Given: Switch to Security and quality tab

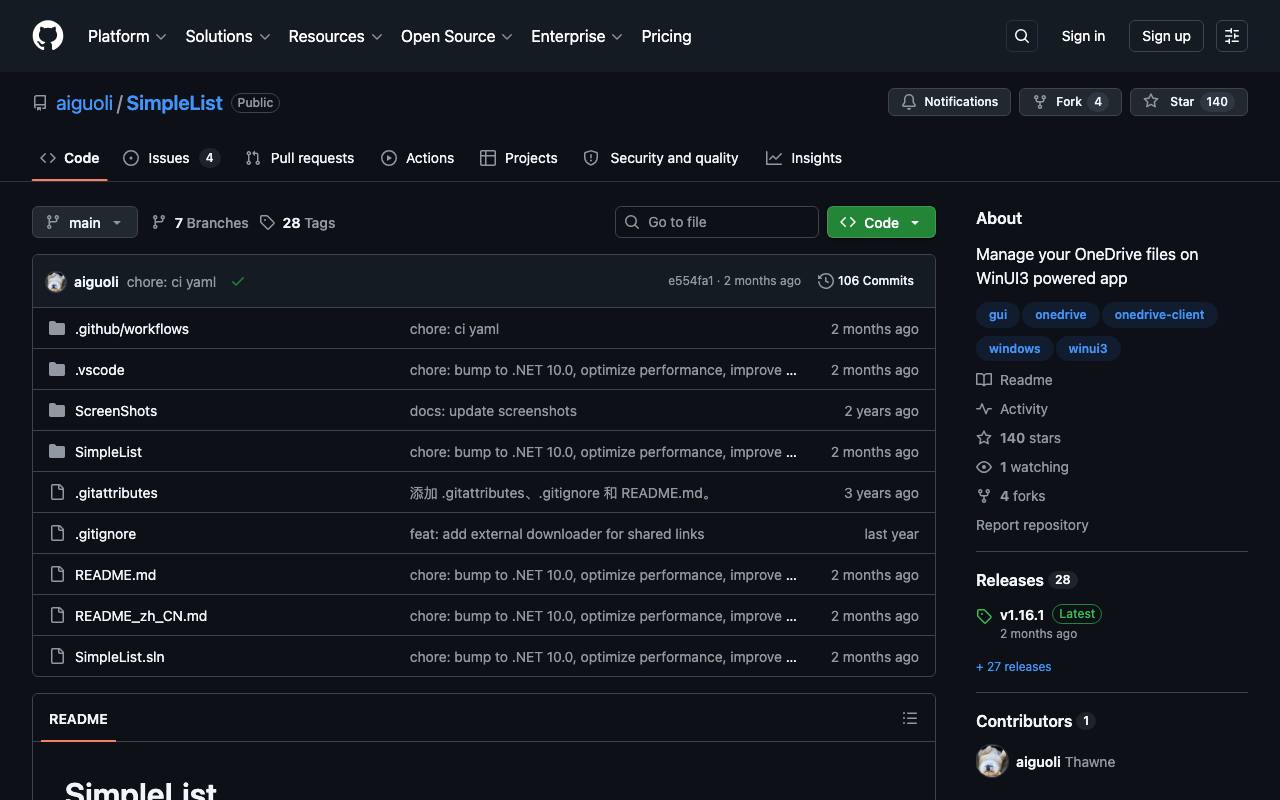Looking at the screenshot, I should pos(660,158).
